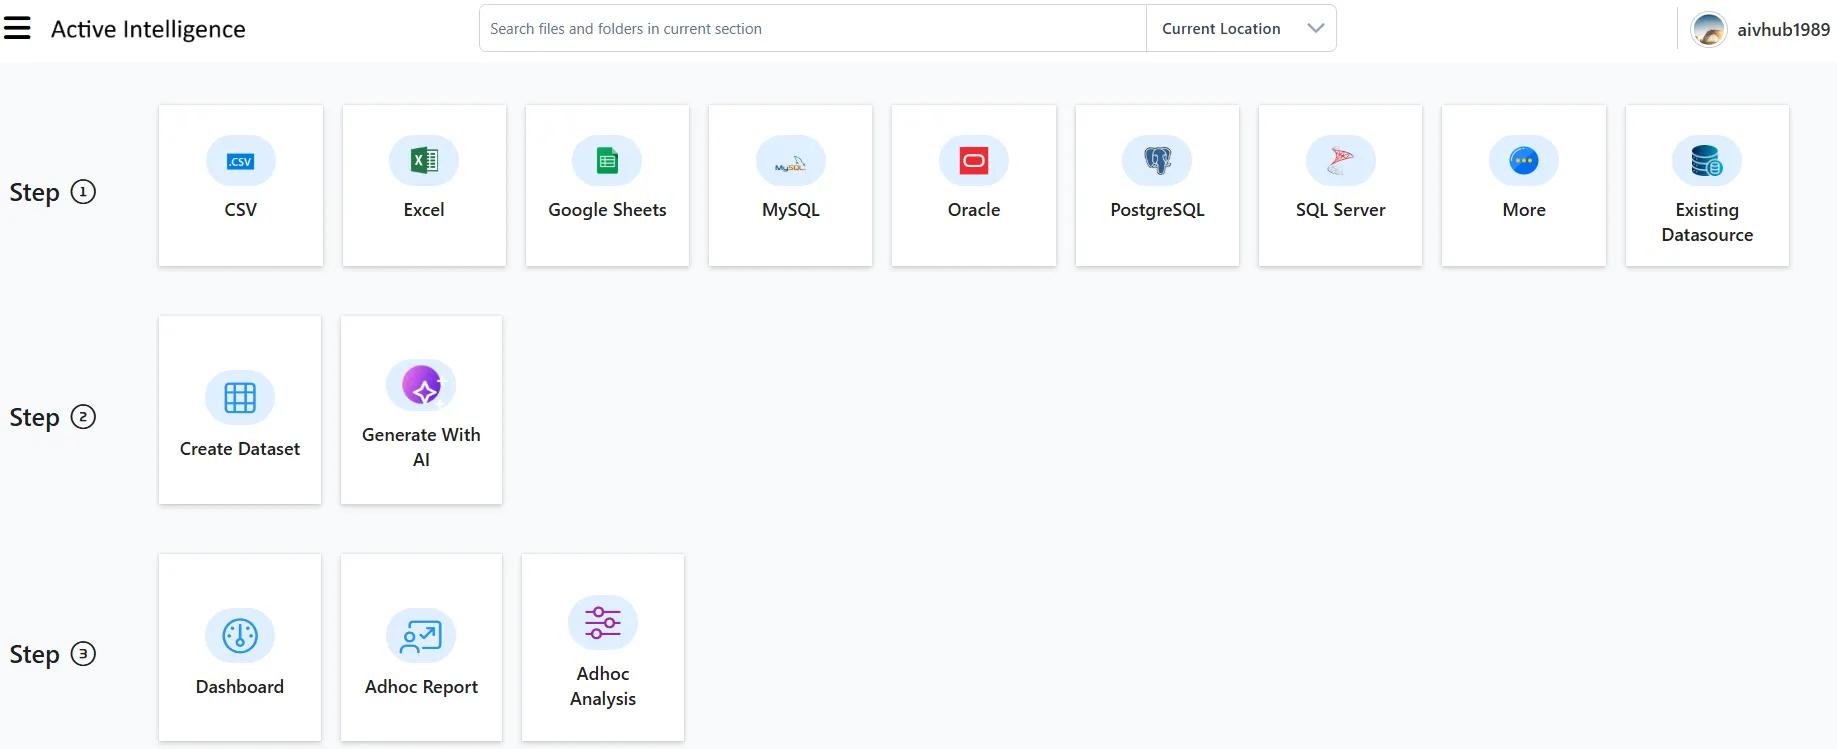The width and height of the screenshot is (1837, 749).
Task: Expand the Current Location dropdown
Action: coord(1241,29)
